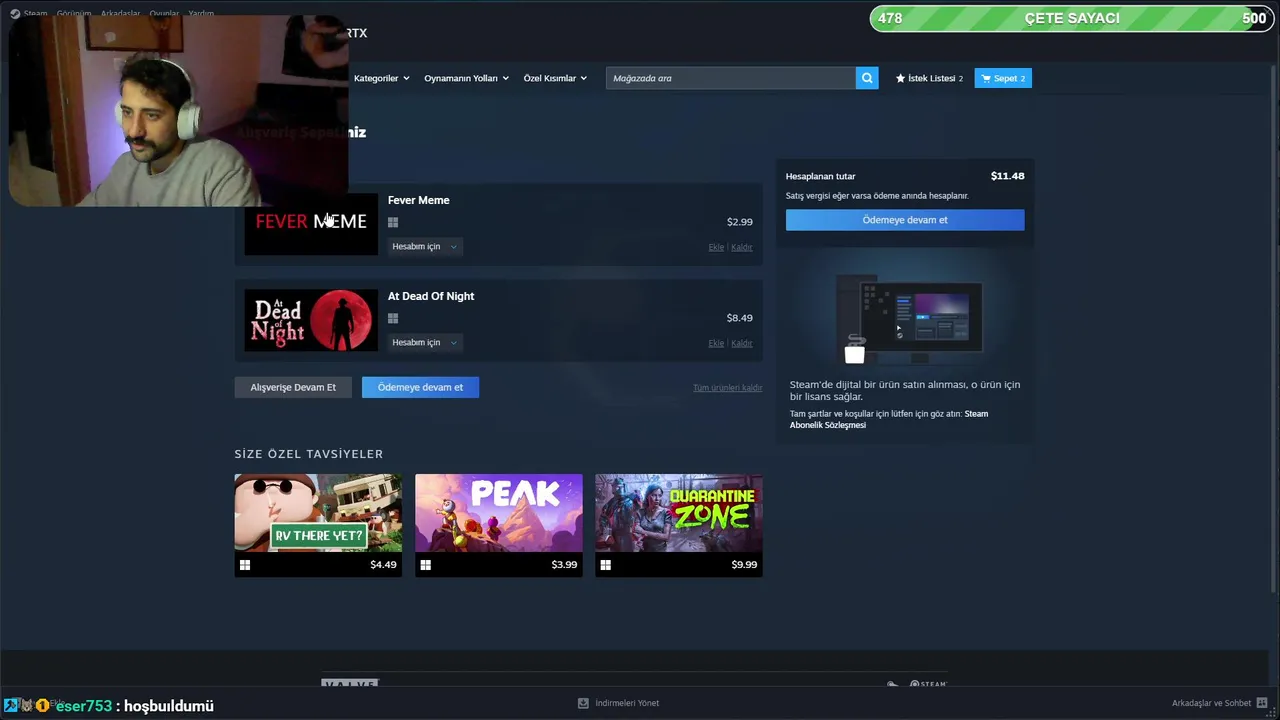Click the $3.99 price on PEAK card

564,565
